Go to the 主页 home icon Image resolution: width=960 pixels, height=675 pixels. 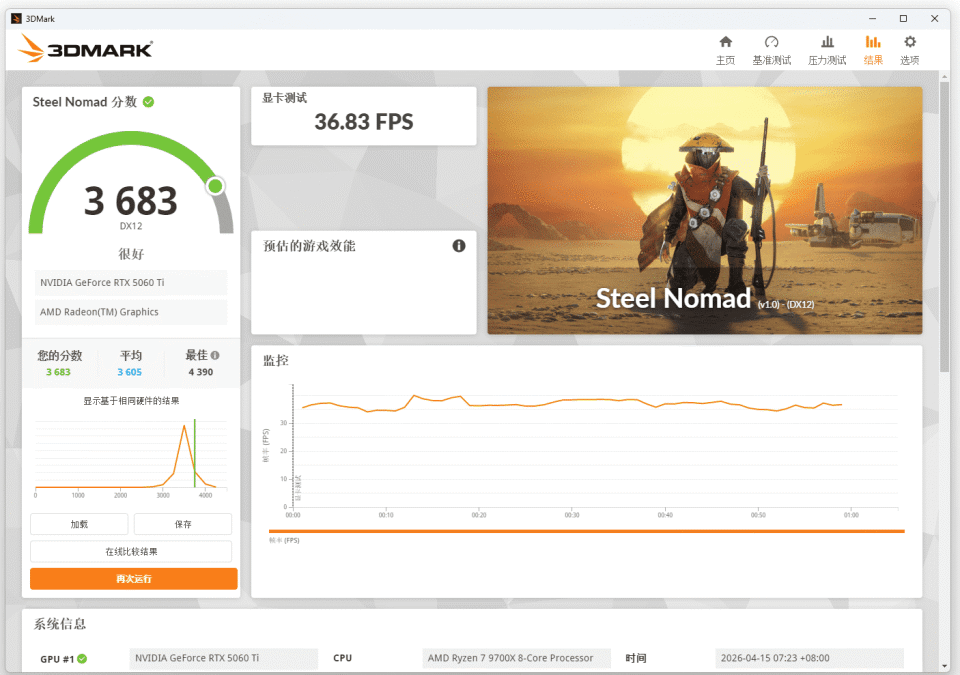click(x=726, y=42)
